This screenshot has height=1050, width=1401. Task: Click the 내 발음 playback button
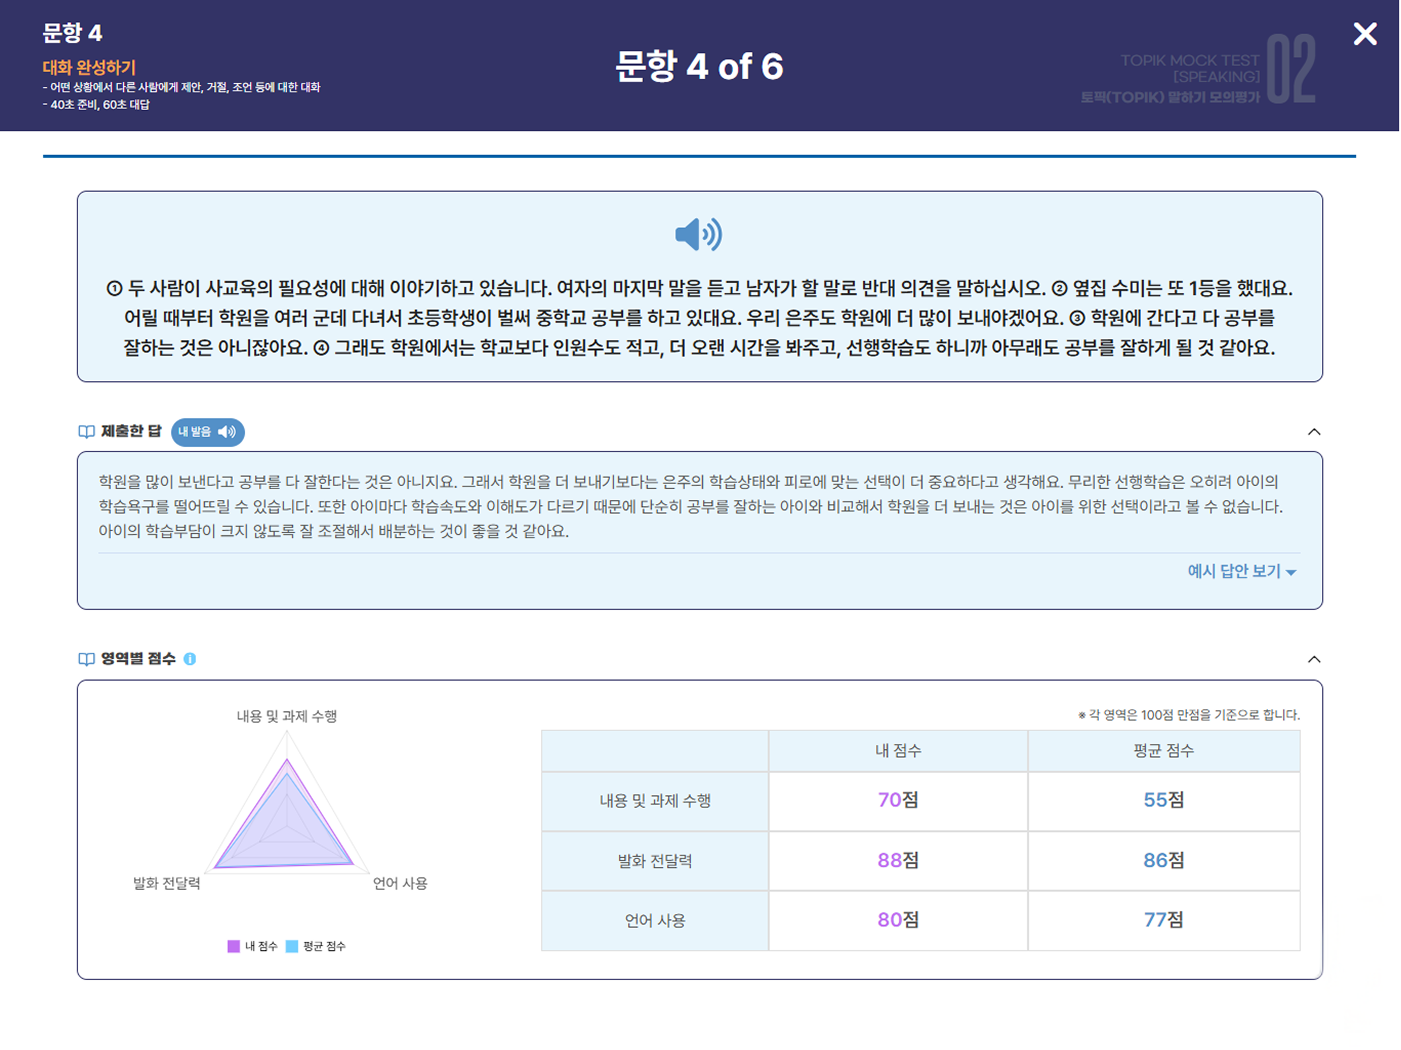tap(208, 432)
